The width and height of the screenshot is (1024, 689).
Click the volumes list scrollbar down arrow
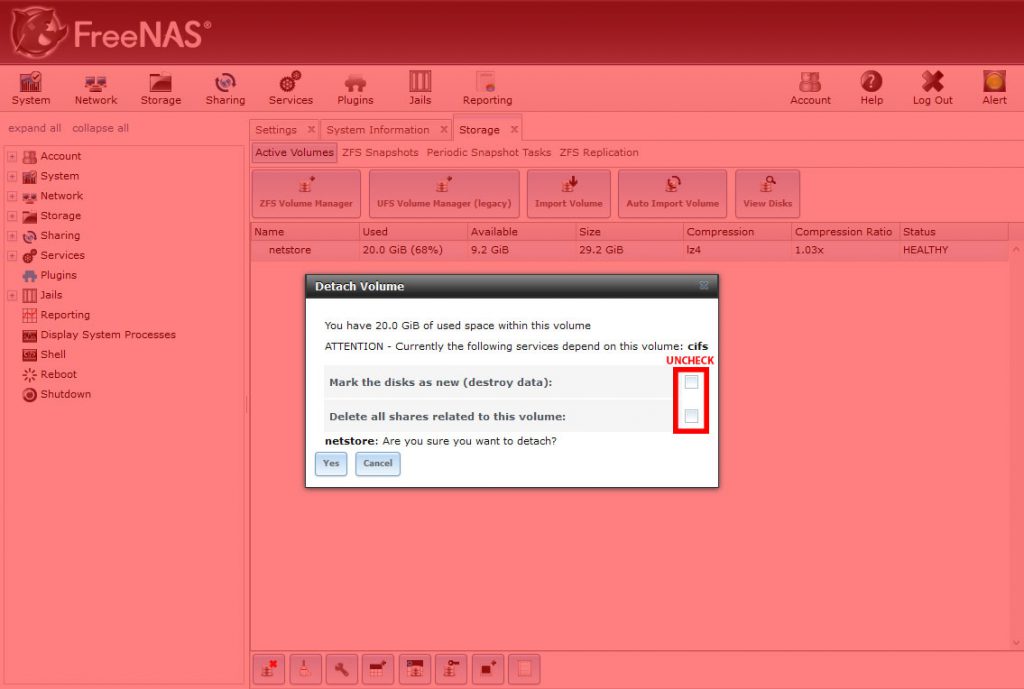(x=1016, y=643)
